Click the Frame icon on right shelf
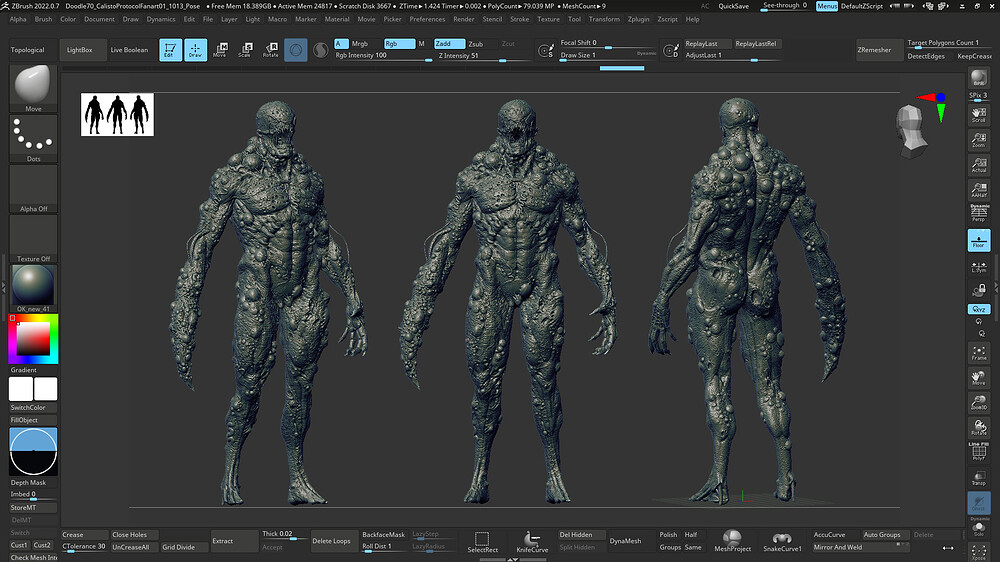Screen dimensions: 1000x562 (x=978, y=353)
